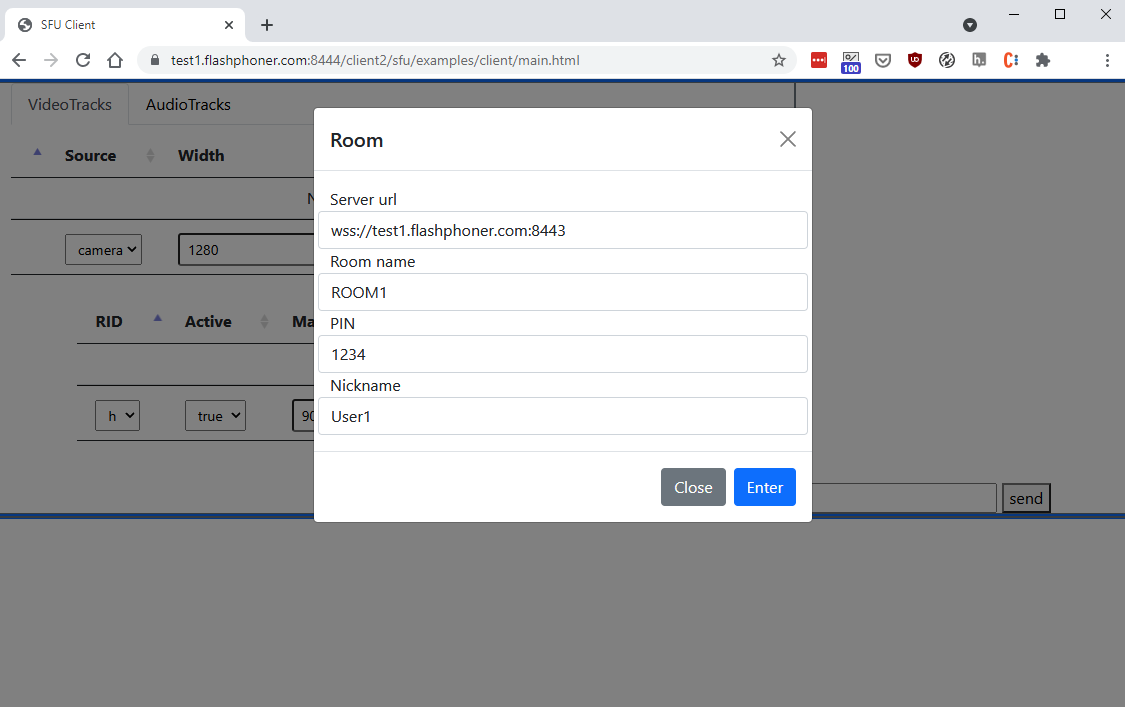Open the LastPass extension icon

[819, 60]
